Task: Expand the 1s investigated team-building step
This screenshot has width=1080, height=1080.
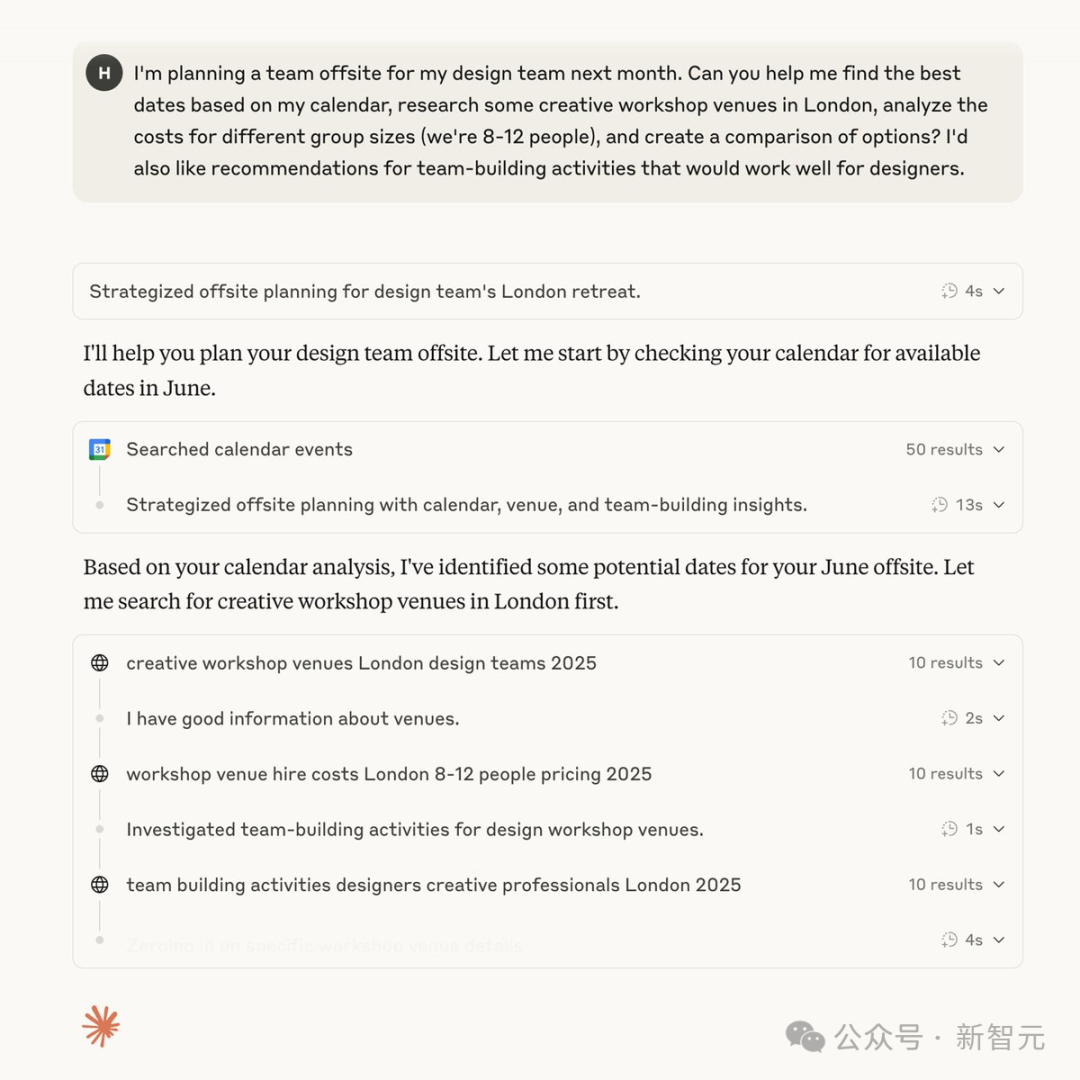Action: click(x=999, y=829)
